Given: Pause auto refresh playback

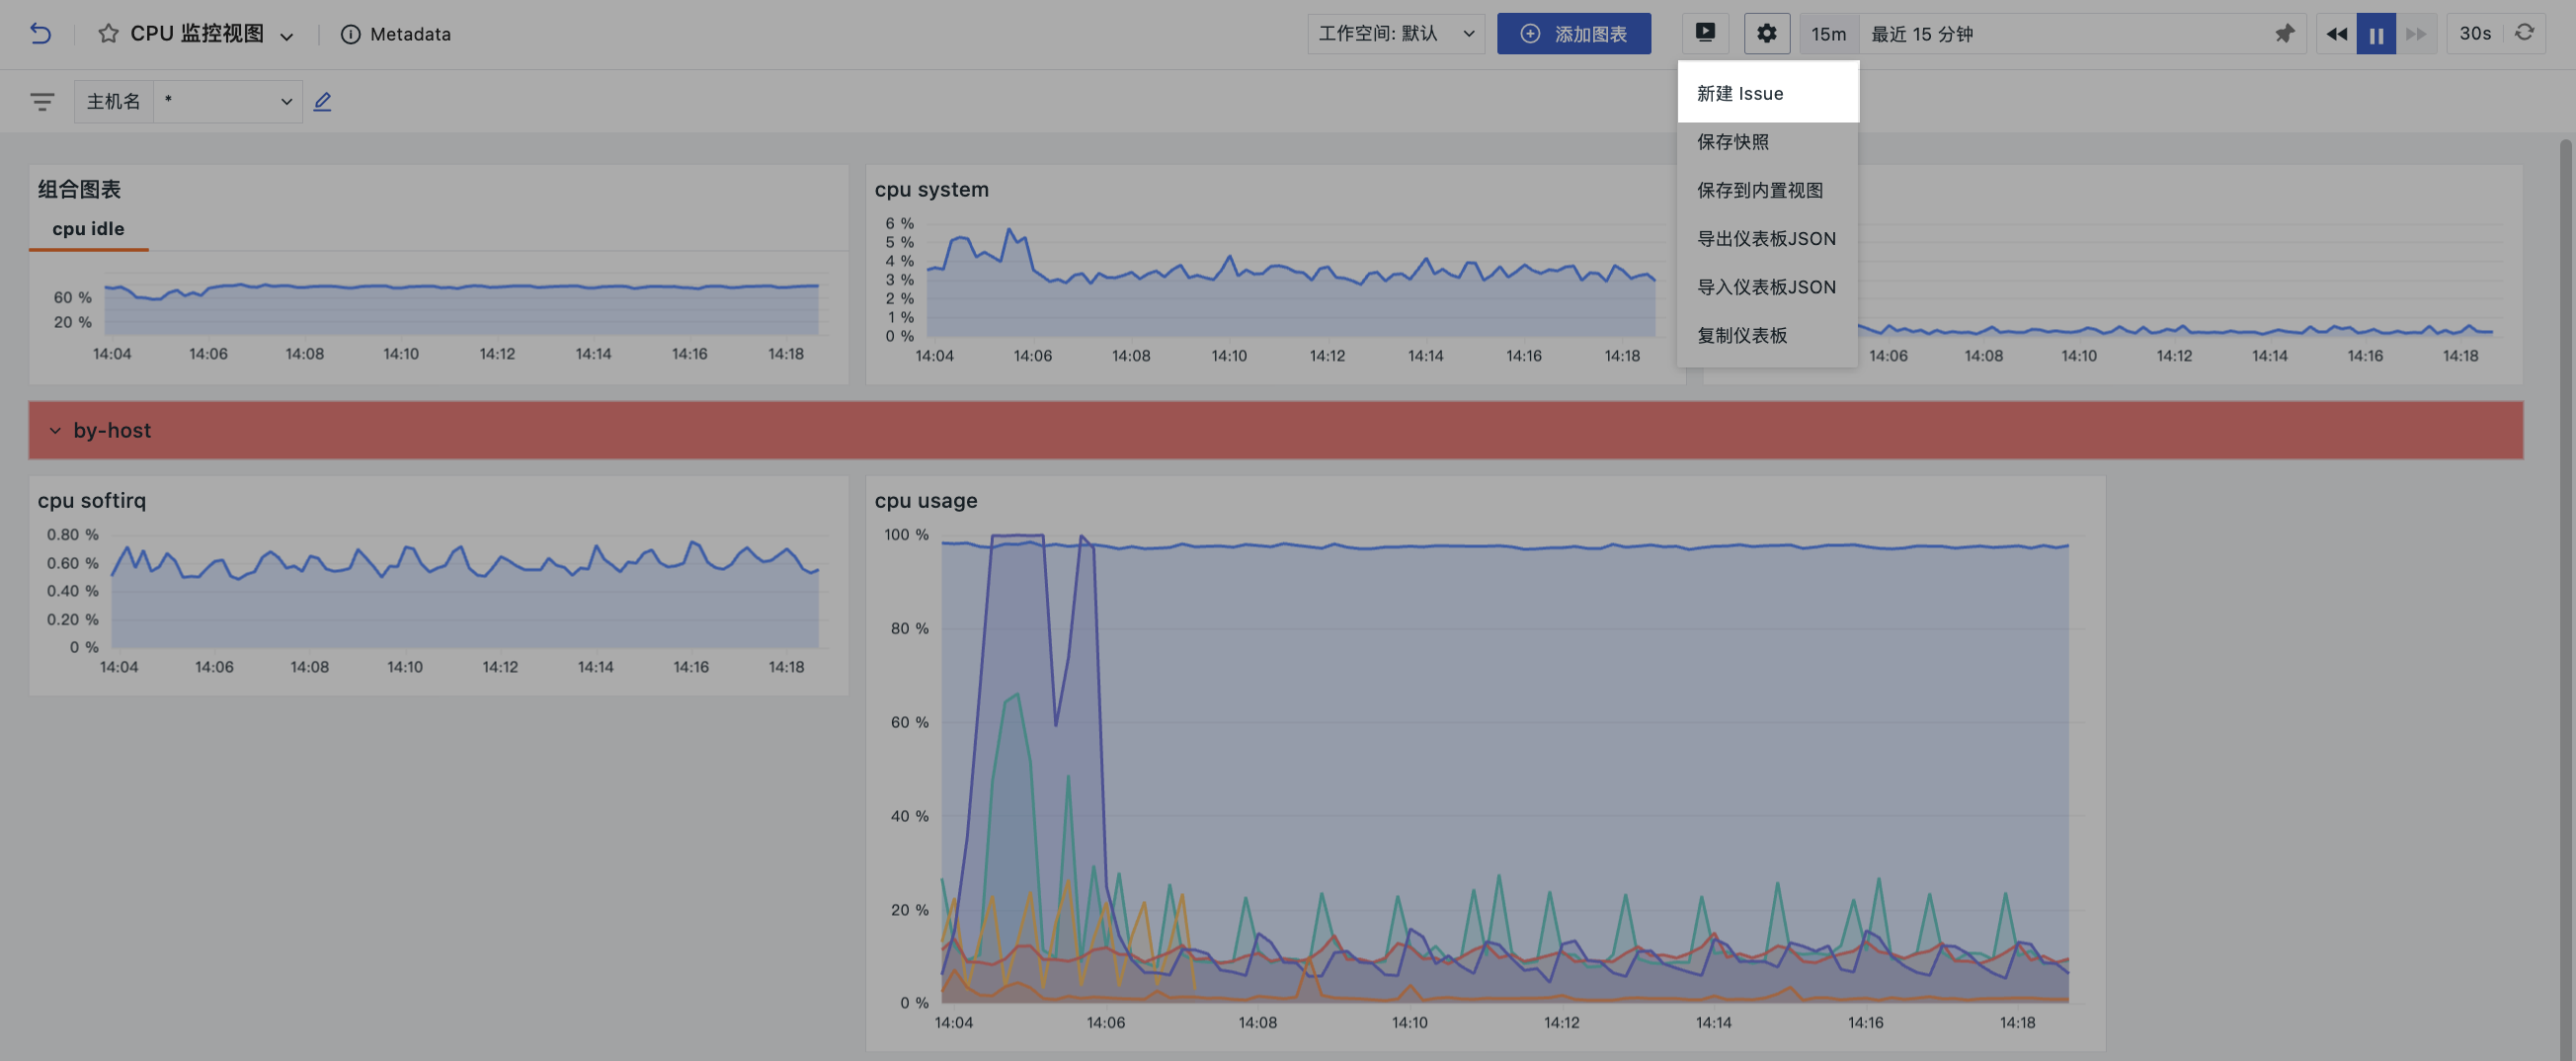Looking at the screenshot, I should [2376, 34].
